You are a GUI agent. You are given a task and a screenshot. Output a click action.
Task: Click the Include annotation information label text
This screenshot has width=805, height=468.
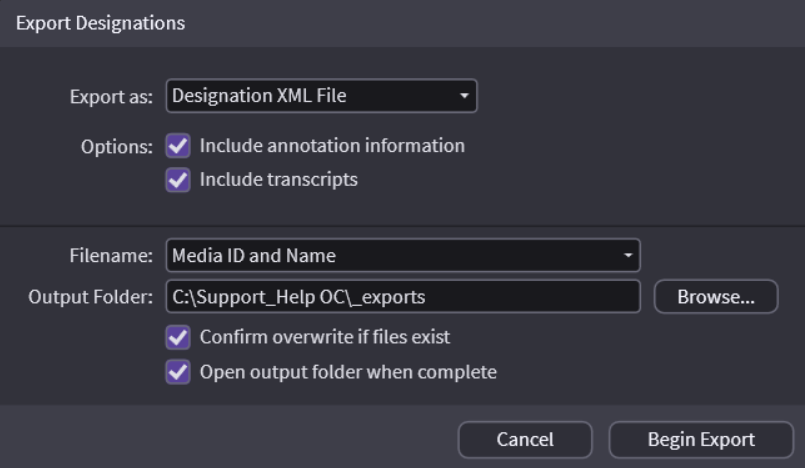pyautogui.click(x=332, y=146)
